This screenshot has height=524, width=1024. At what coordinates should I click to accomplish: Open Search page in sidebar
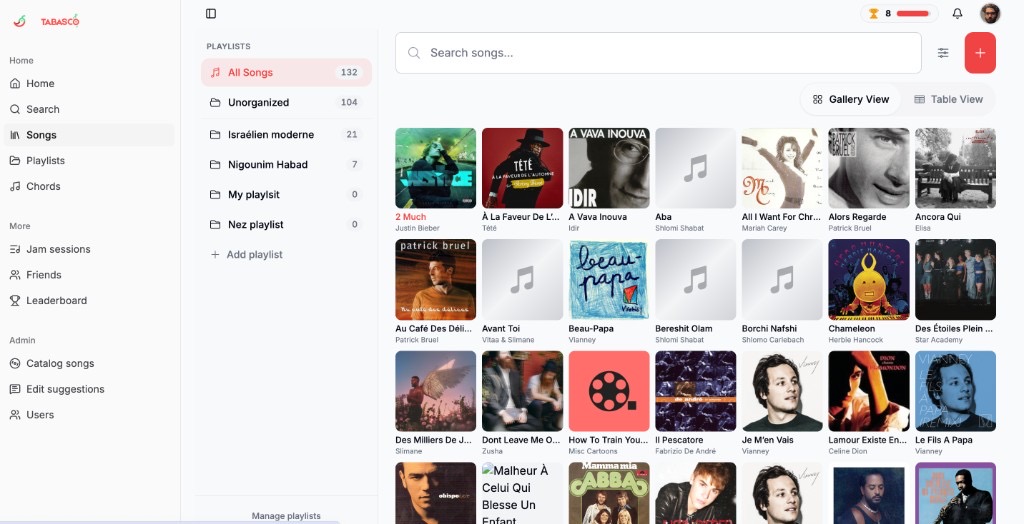pos(89,109)
